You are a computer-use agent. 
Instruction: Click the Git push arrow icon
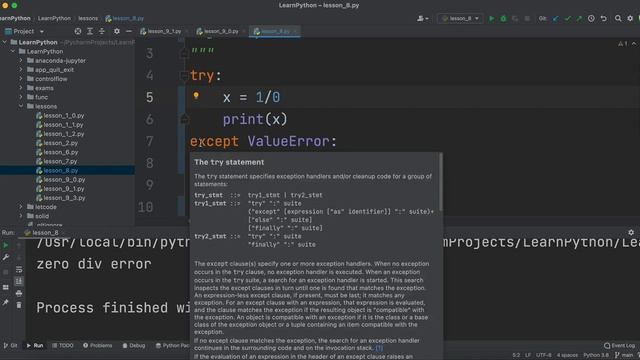579,18
